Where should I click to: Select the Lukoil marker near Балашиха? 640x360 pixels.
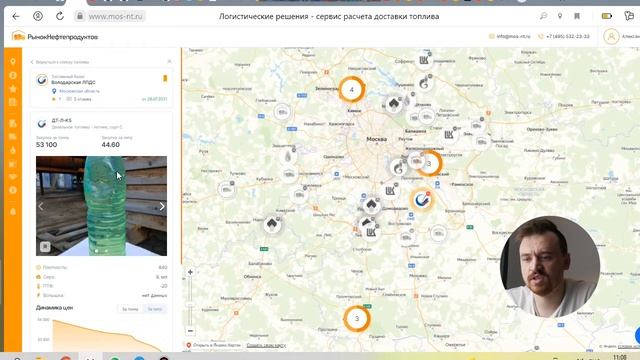click(449, 134)
